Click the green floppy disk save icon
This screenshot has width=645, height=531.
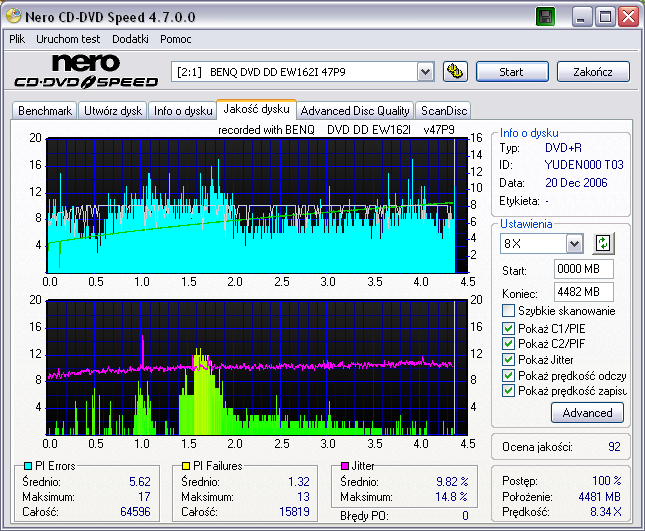[545, 17]
